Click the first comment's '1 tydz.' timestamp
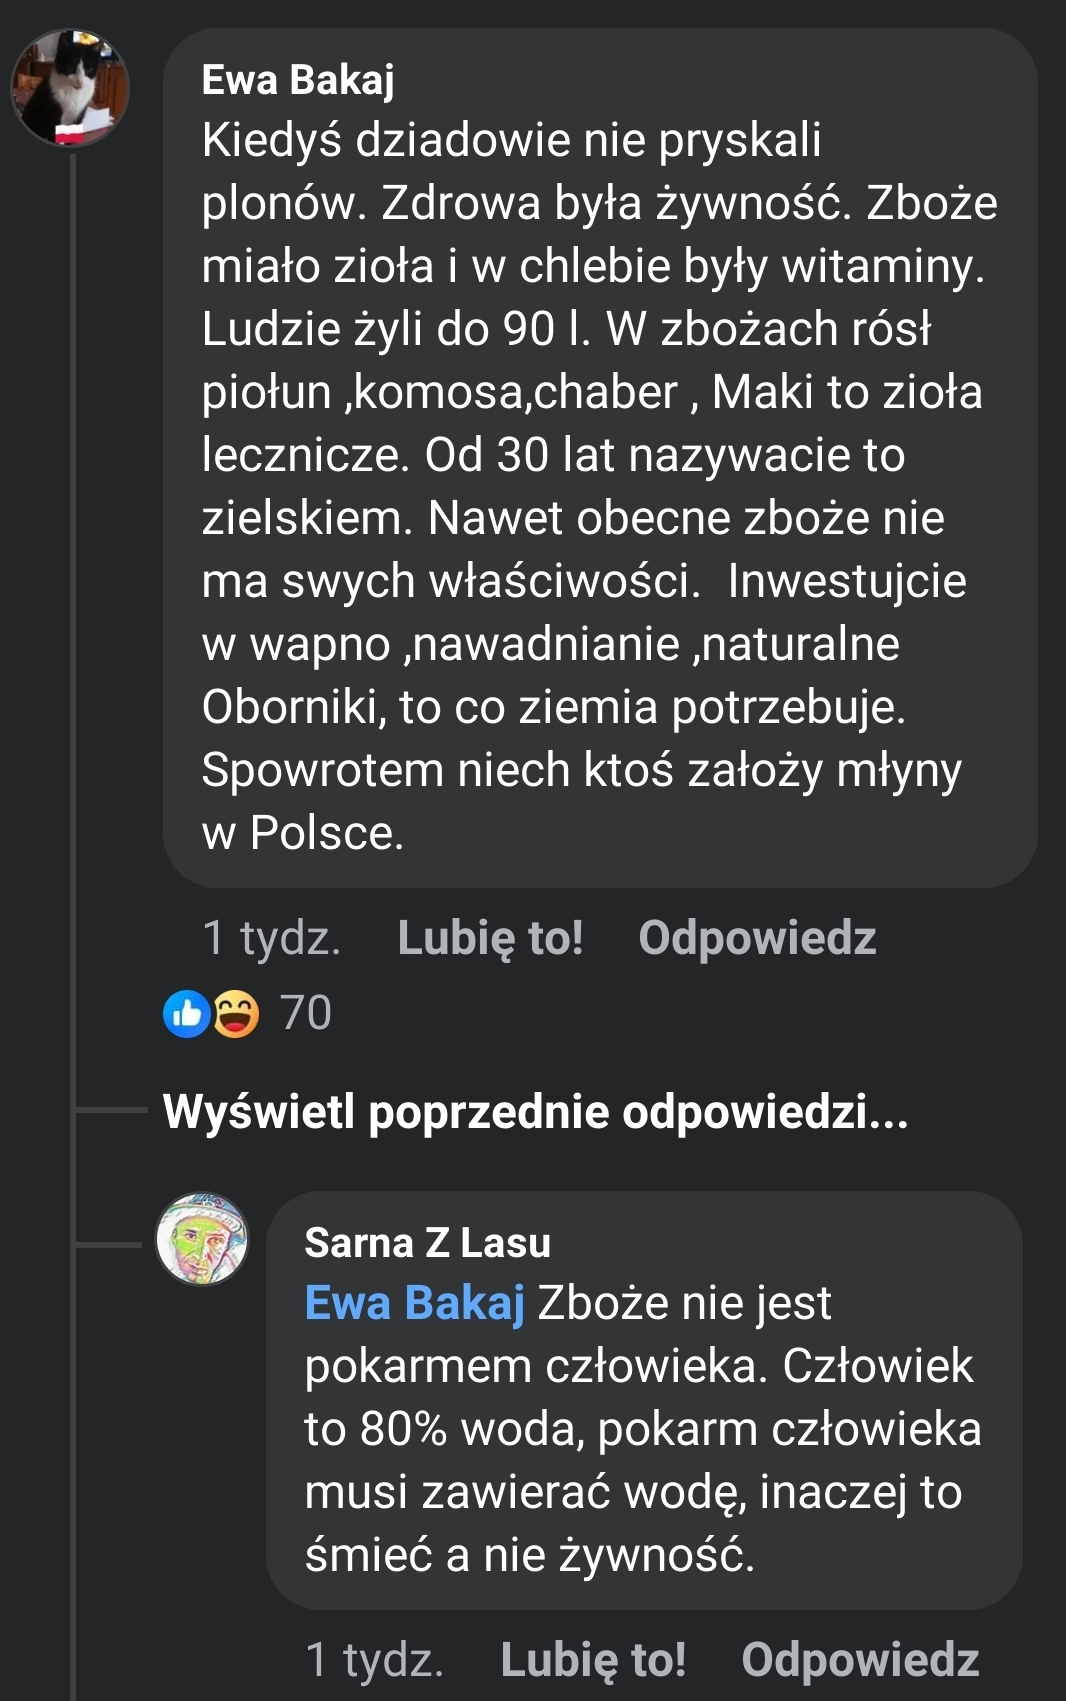 click(x=271, y=938)
